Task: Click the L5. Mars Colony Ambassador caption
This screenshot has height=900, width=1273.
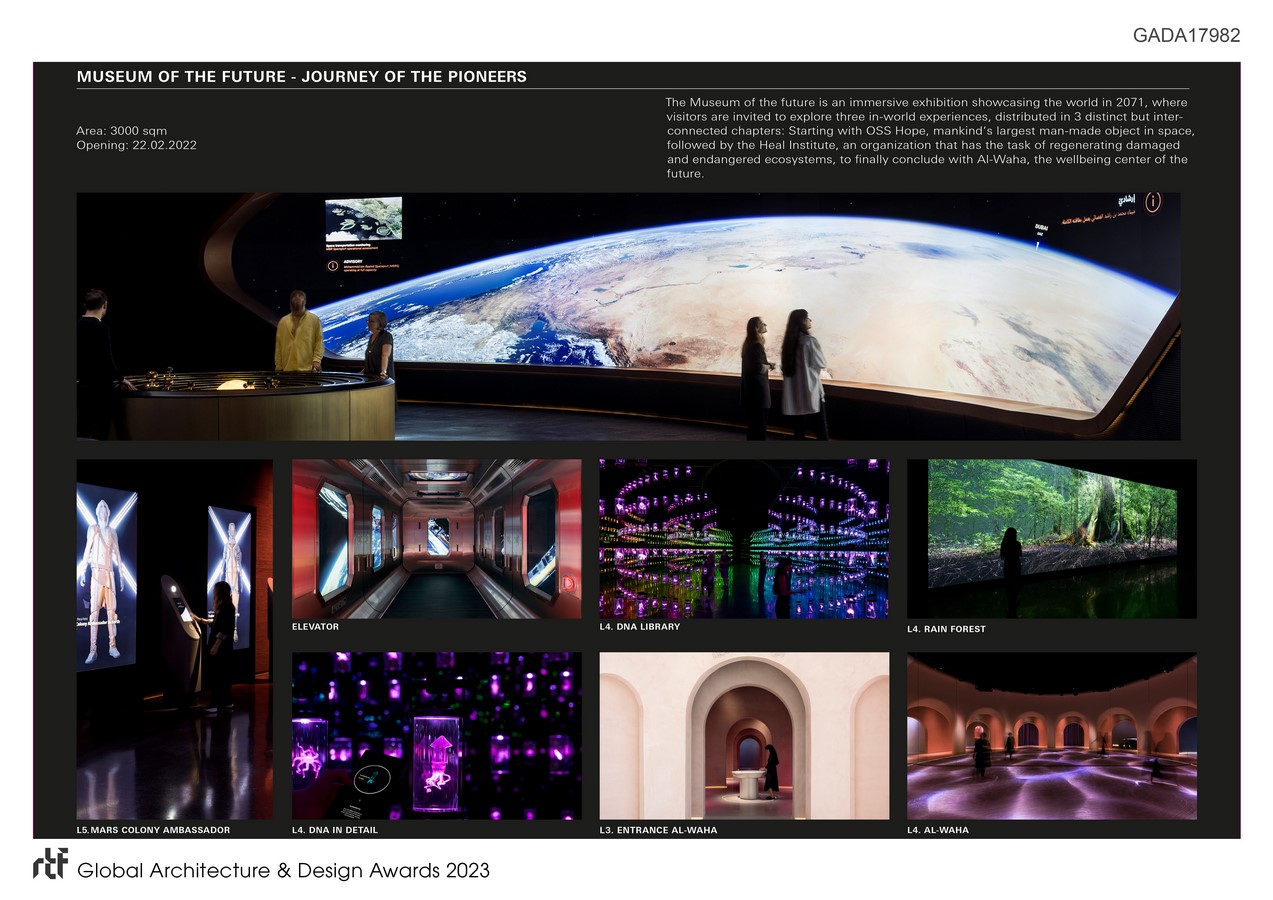Action: click(x=153, y=830)
